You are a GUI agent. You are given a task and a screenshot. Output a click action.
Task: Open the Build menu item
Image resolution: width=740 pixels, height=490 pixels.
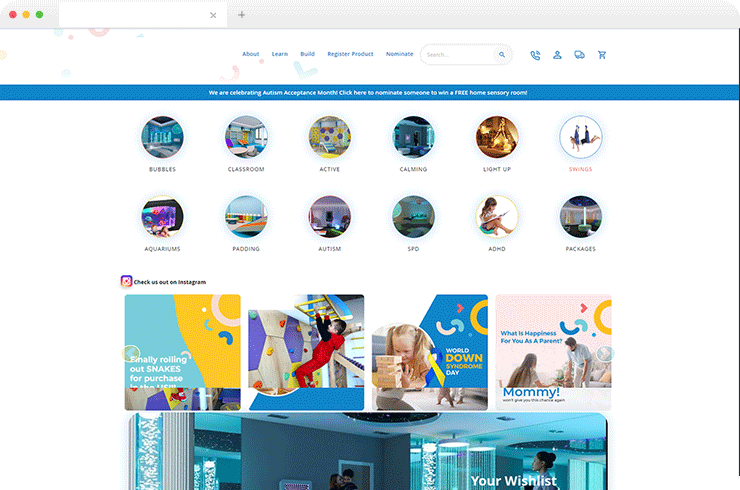coord(307,54)
